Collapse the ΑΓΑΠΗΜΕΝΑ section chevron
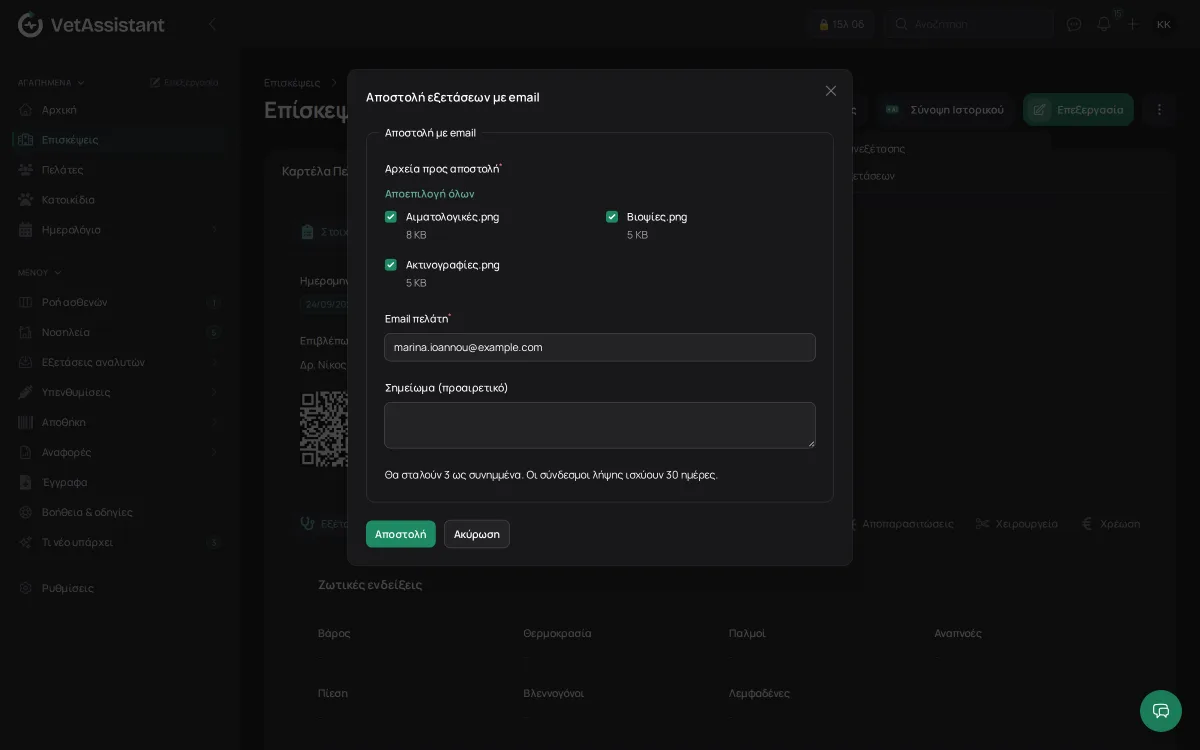This screenshot has height=750, width=1200. click(x=81, y=83)
